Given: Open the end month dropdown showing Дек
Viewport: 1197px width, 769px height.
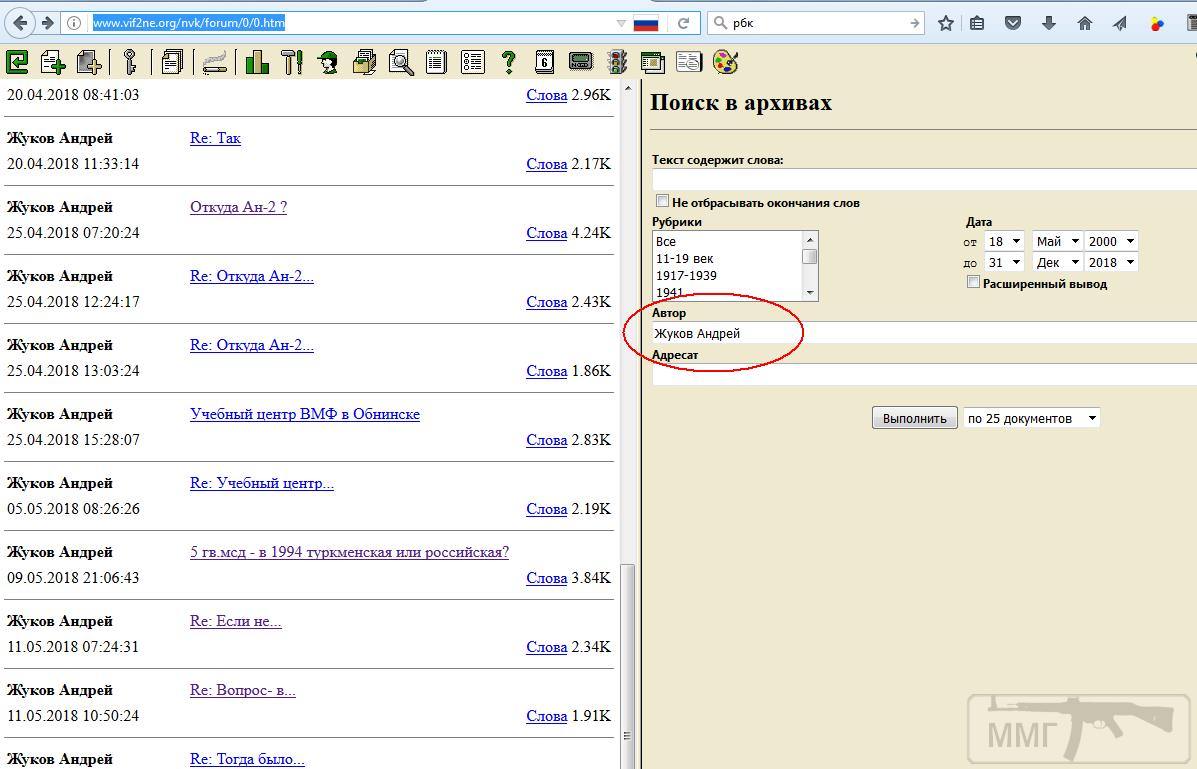Looking at the screenshot, I should (x=1057, y=262).
